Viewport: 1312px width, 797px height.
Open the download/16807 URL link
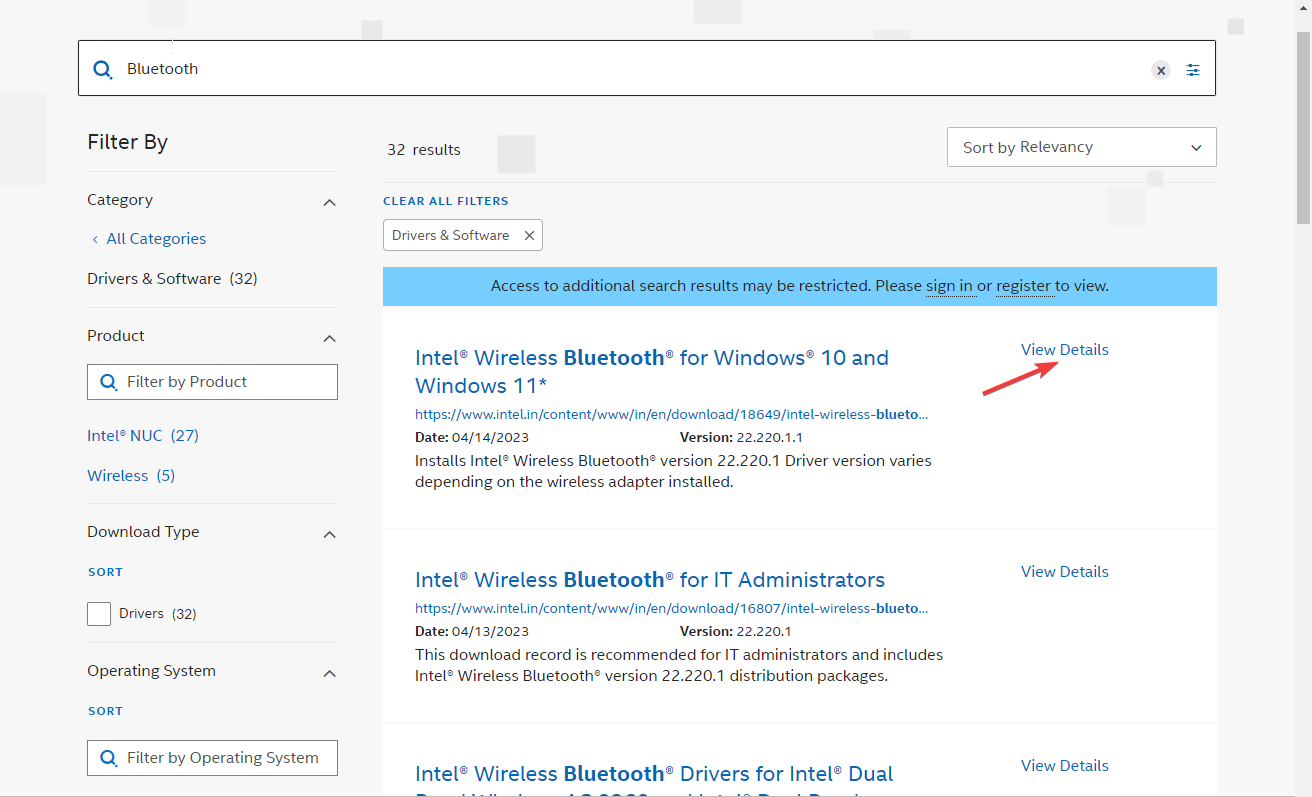pos(672,608)
